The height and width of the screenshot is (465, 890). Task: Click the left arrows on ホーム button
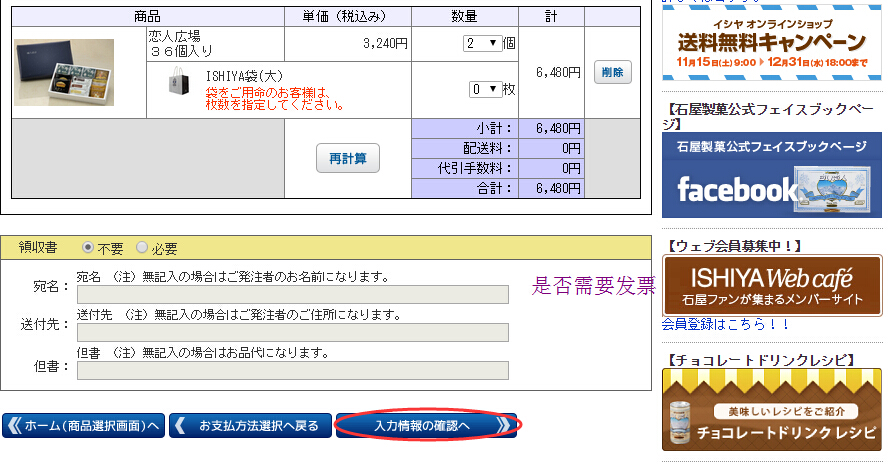[13, 426]
